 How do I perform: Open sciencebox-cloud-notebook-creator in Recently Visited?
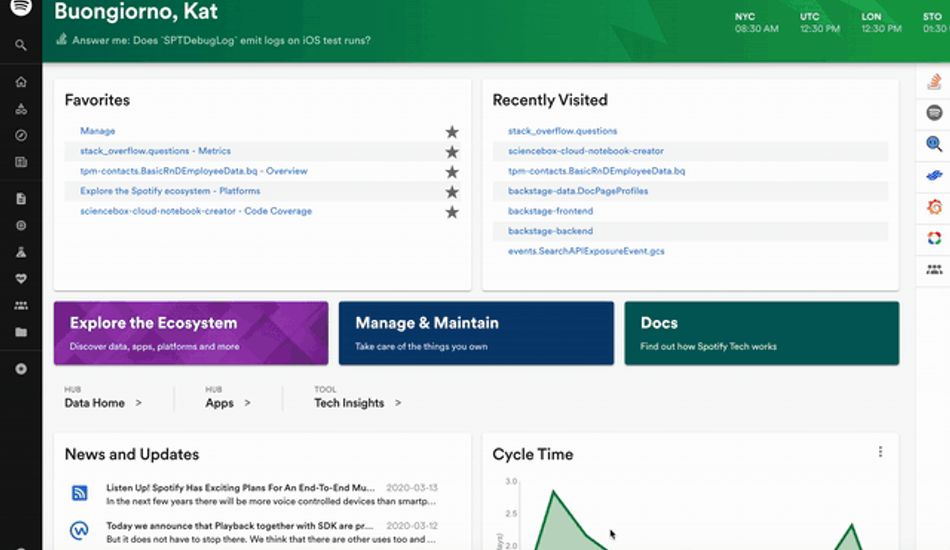[585, 151]
